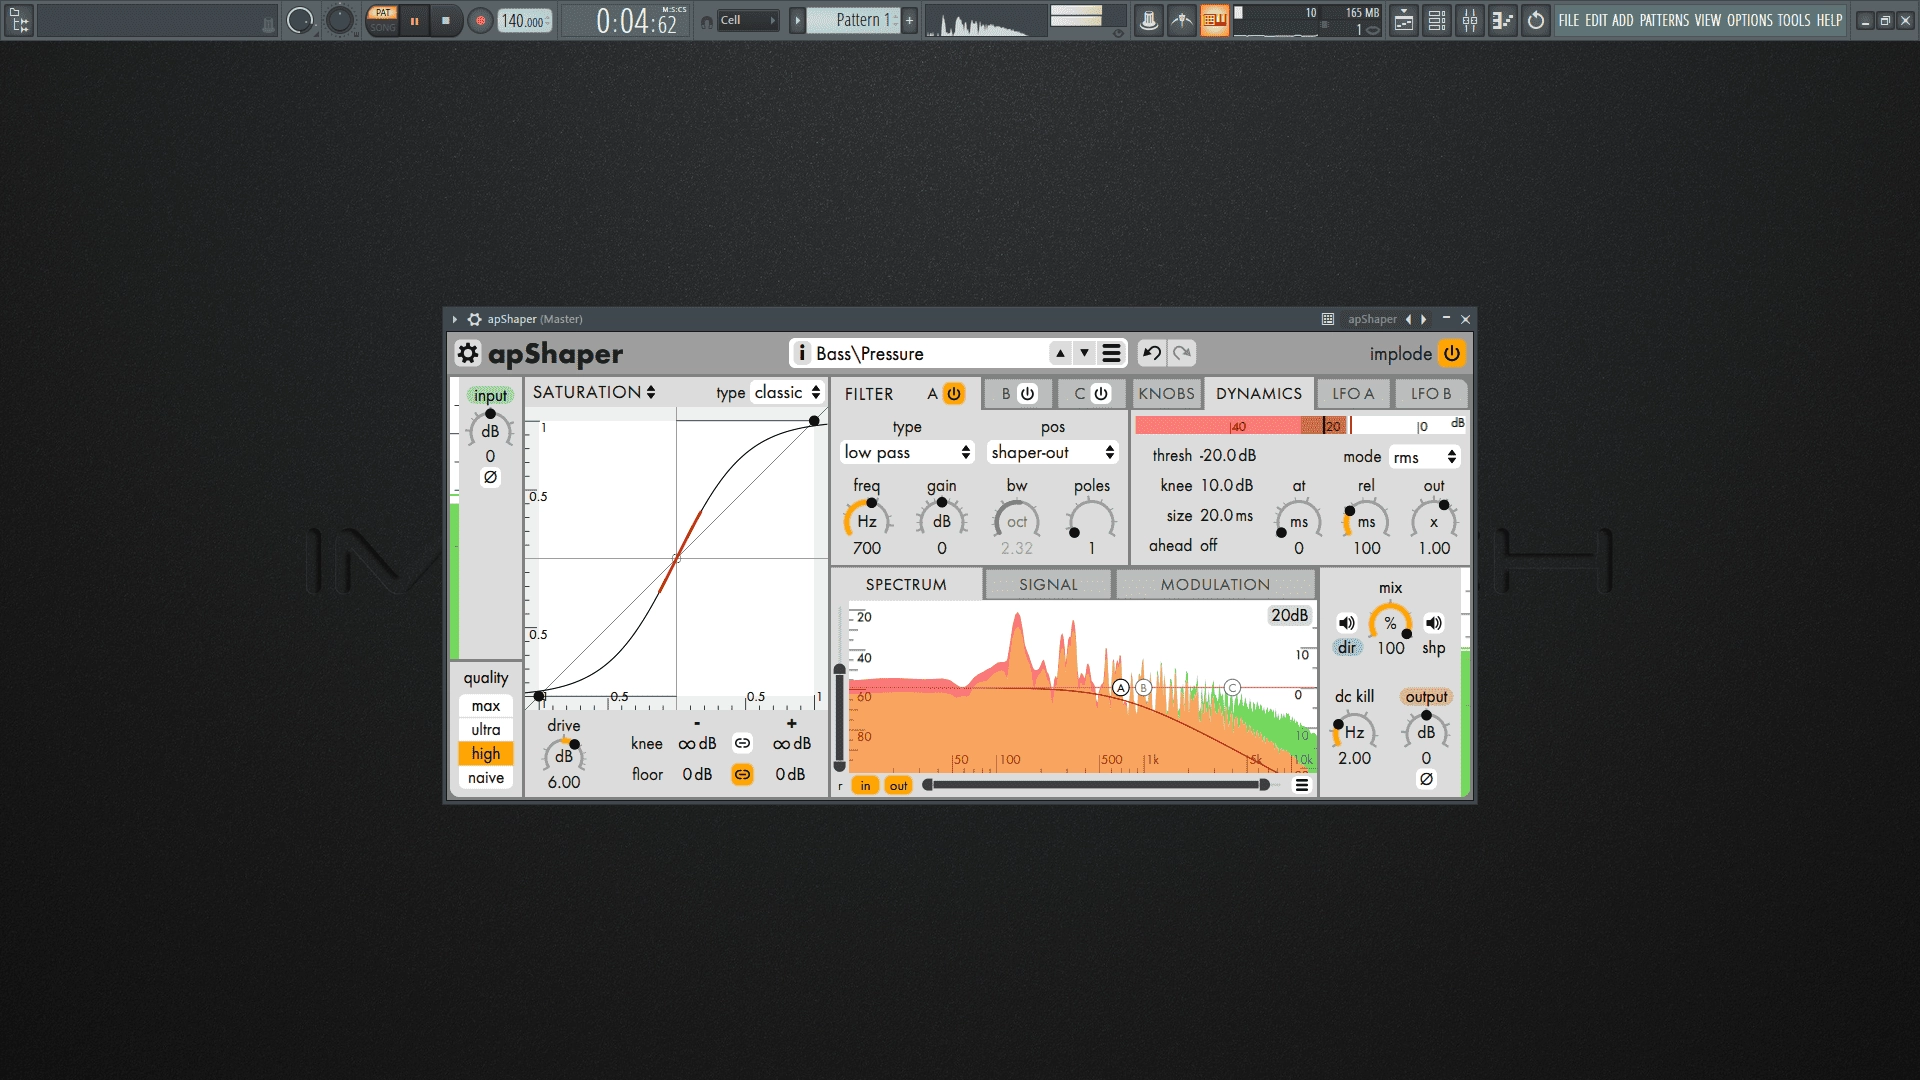Open dynamics mode 'rms' dropdown
The width and height of the screenshot is (1920, 1080).
(x=1425, y=457)
